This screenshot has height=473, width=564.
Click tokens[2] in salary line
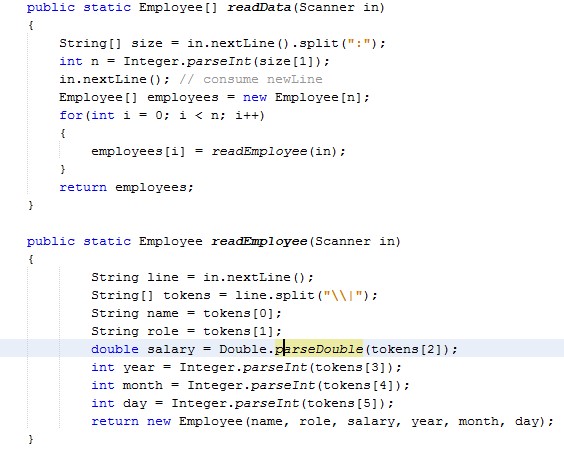pos(406,349)
